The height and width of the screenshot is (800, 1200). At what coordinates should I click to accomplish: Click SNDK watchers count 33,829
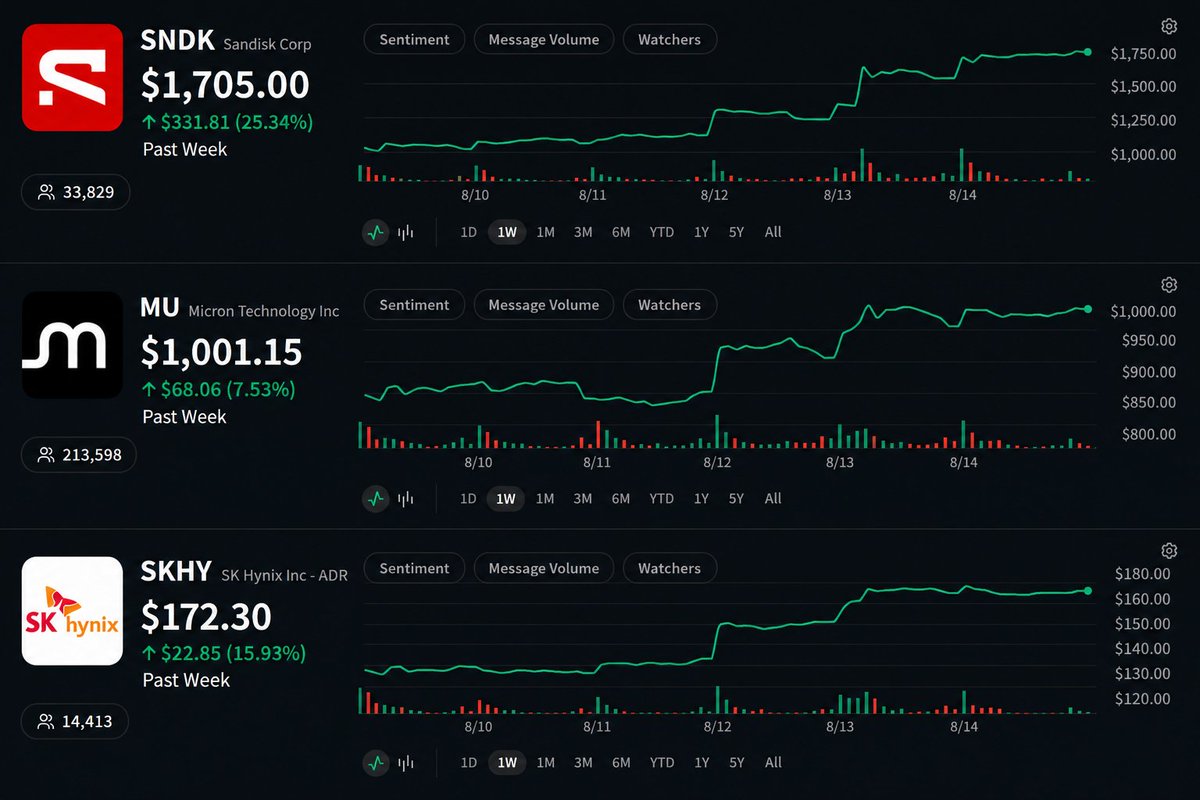pyautogui.click(x=75, y=192)
